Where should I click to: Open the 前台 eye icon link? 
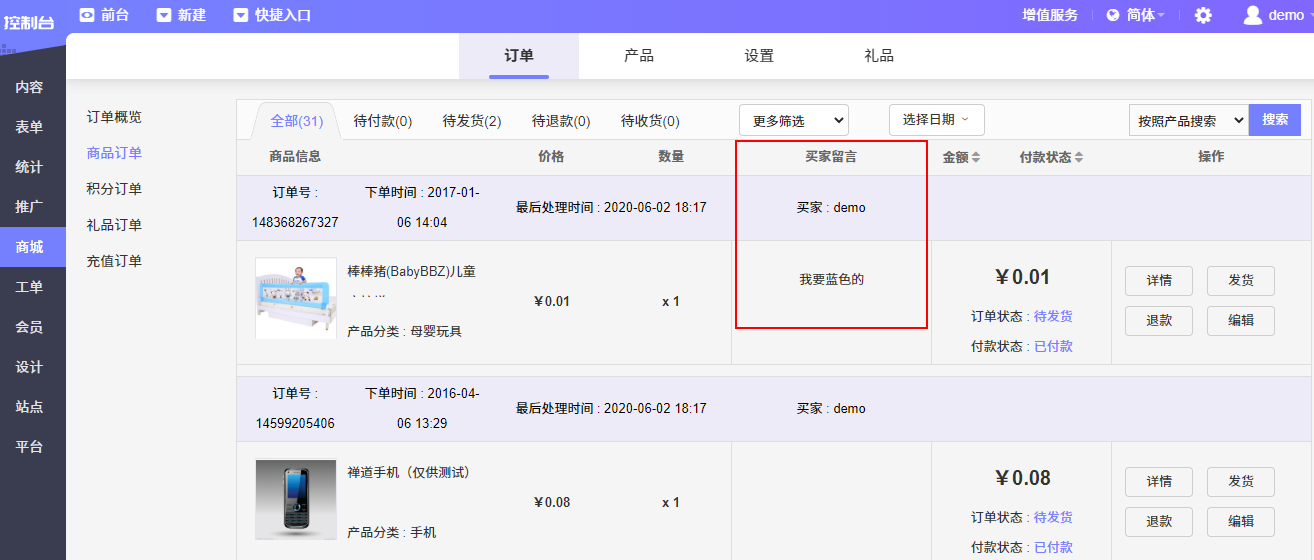pos(87,15)
